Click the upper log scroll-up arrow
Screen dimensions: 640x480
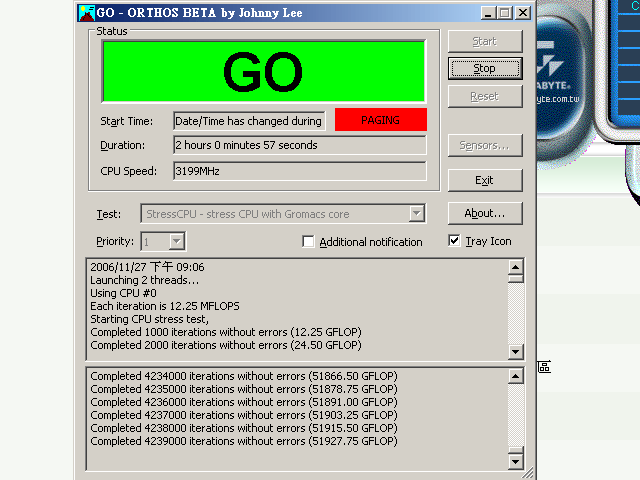tap(516, 267)
